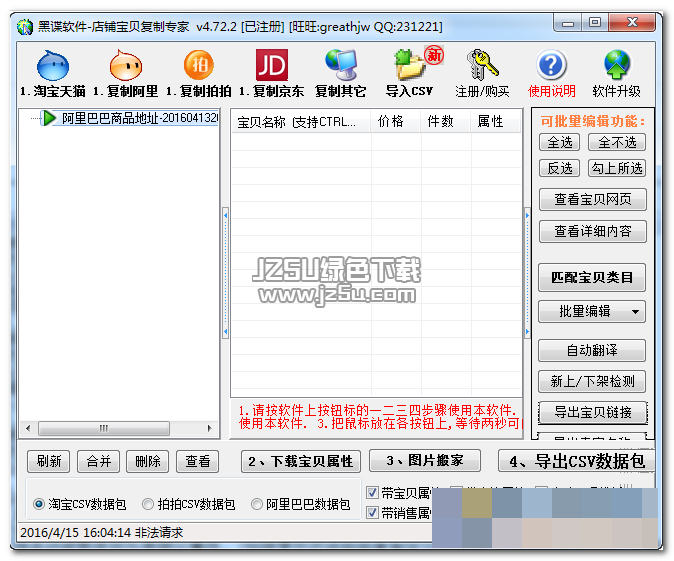Click 软件升级 globe upgrade icon
674x561 pixels.
click(617, 65)
